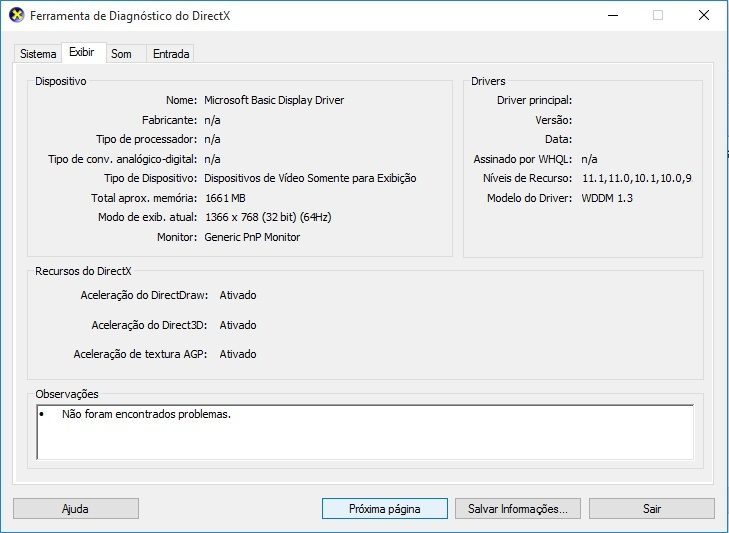Click driver model value 'WDDM 1.3'
Viewport: 729px width, 533px height.
(607, 198)
